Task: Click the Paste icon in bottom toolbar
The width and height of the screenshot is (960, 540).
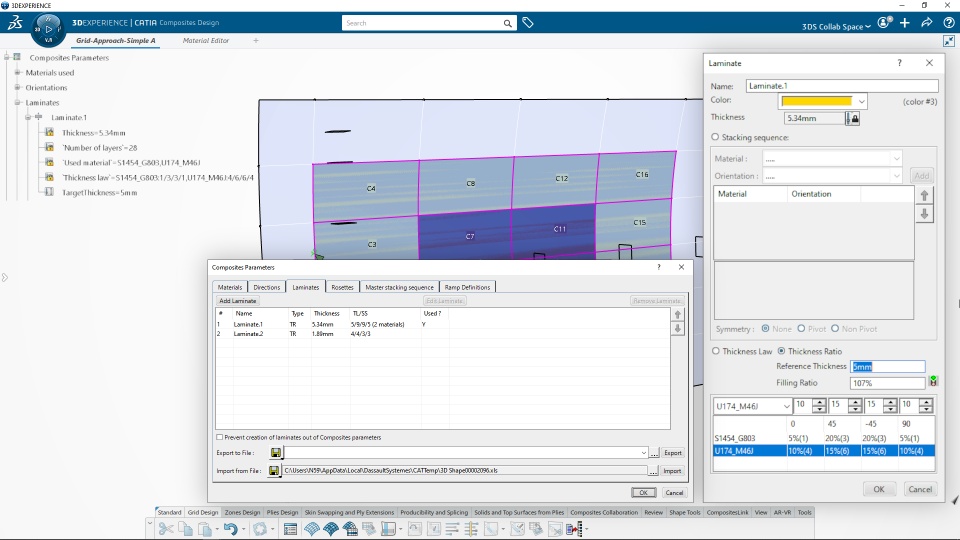Action: point(204,529)
